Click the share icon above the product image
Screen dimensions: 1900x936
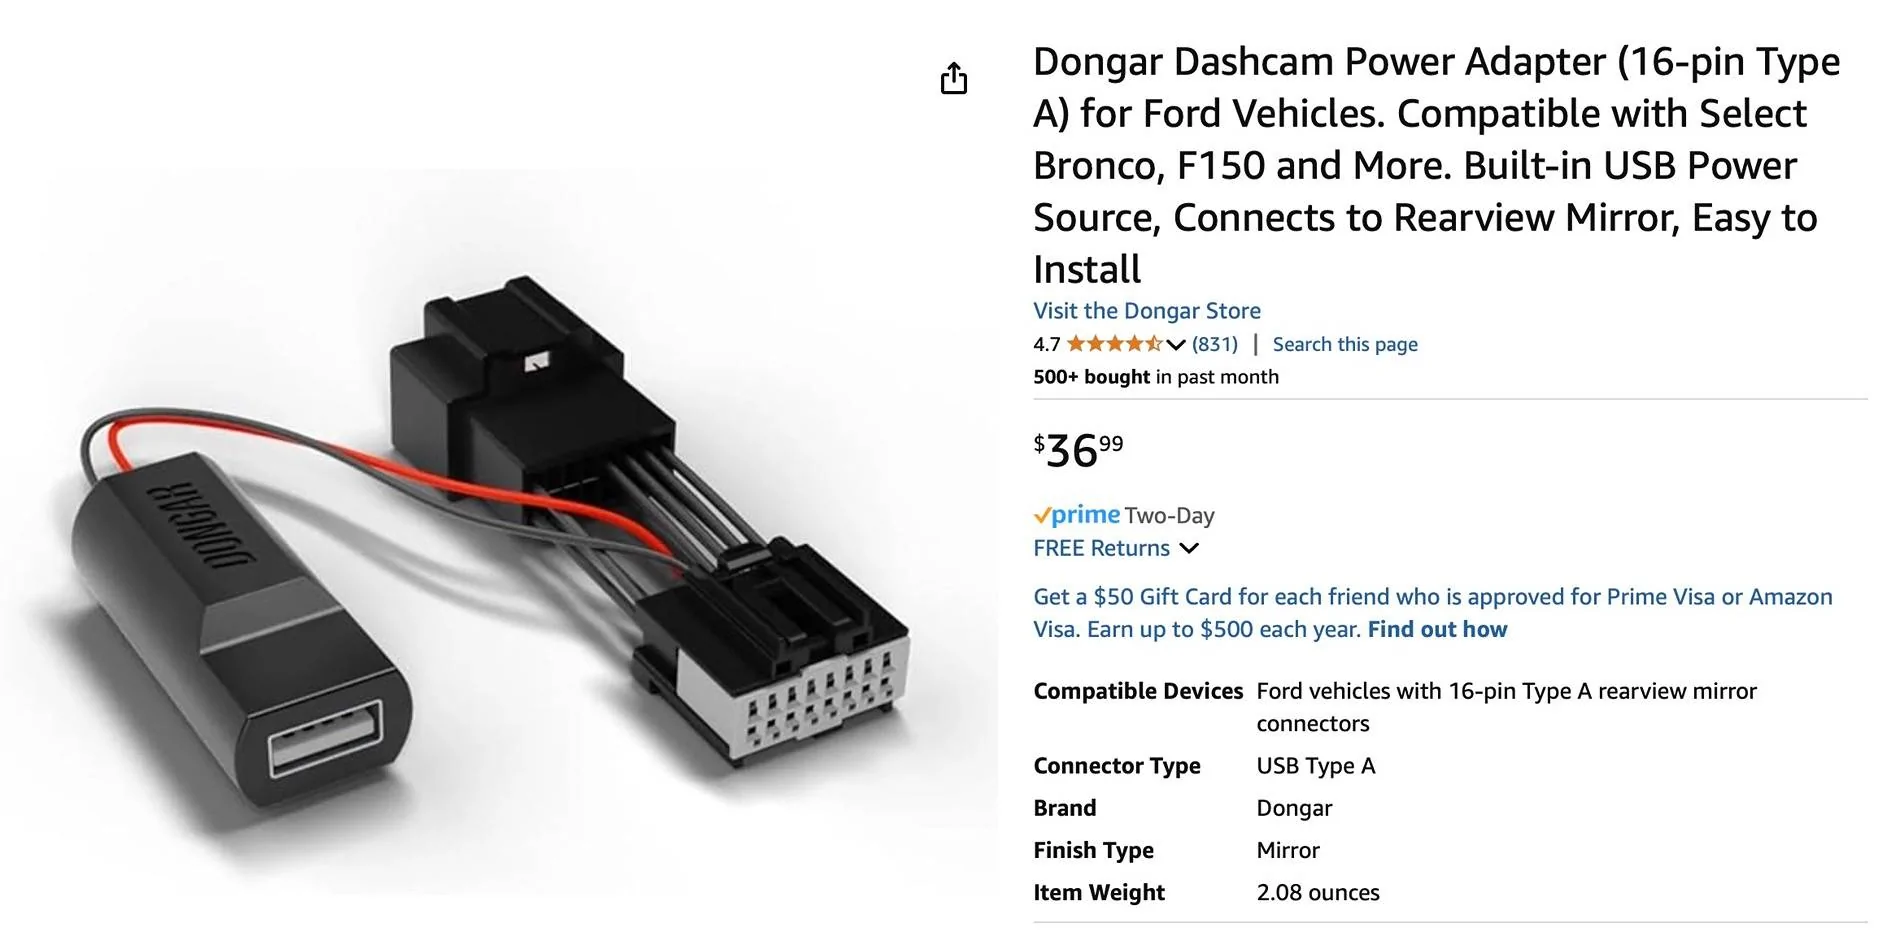[953, 78]
